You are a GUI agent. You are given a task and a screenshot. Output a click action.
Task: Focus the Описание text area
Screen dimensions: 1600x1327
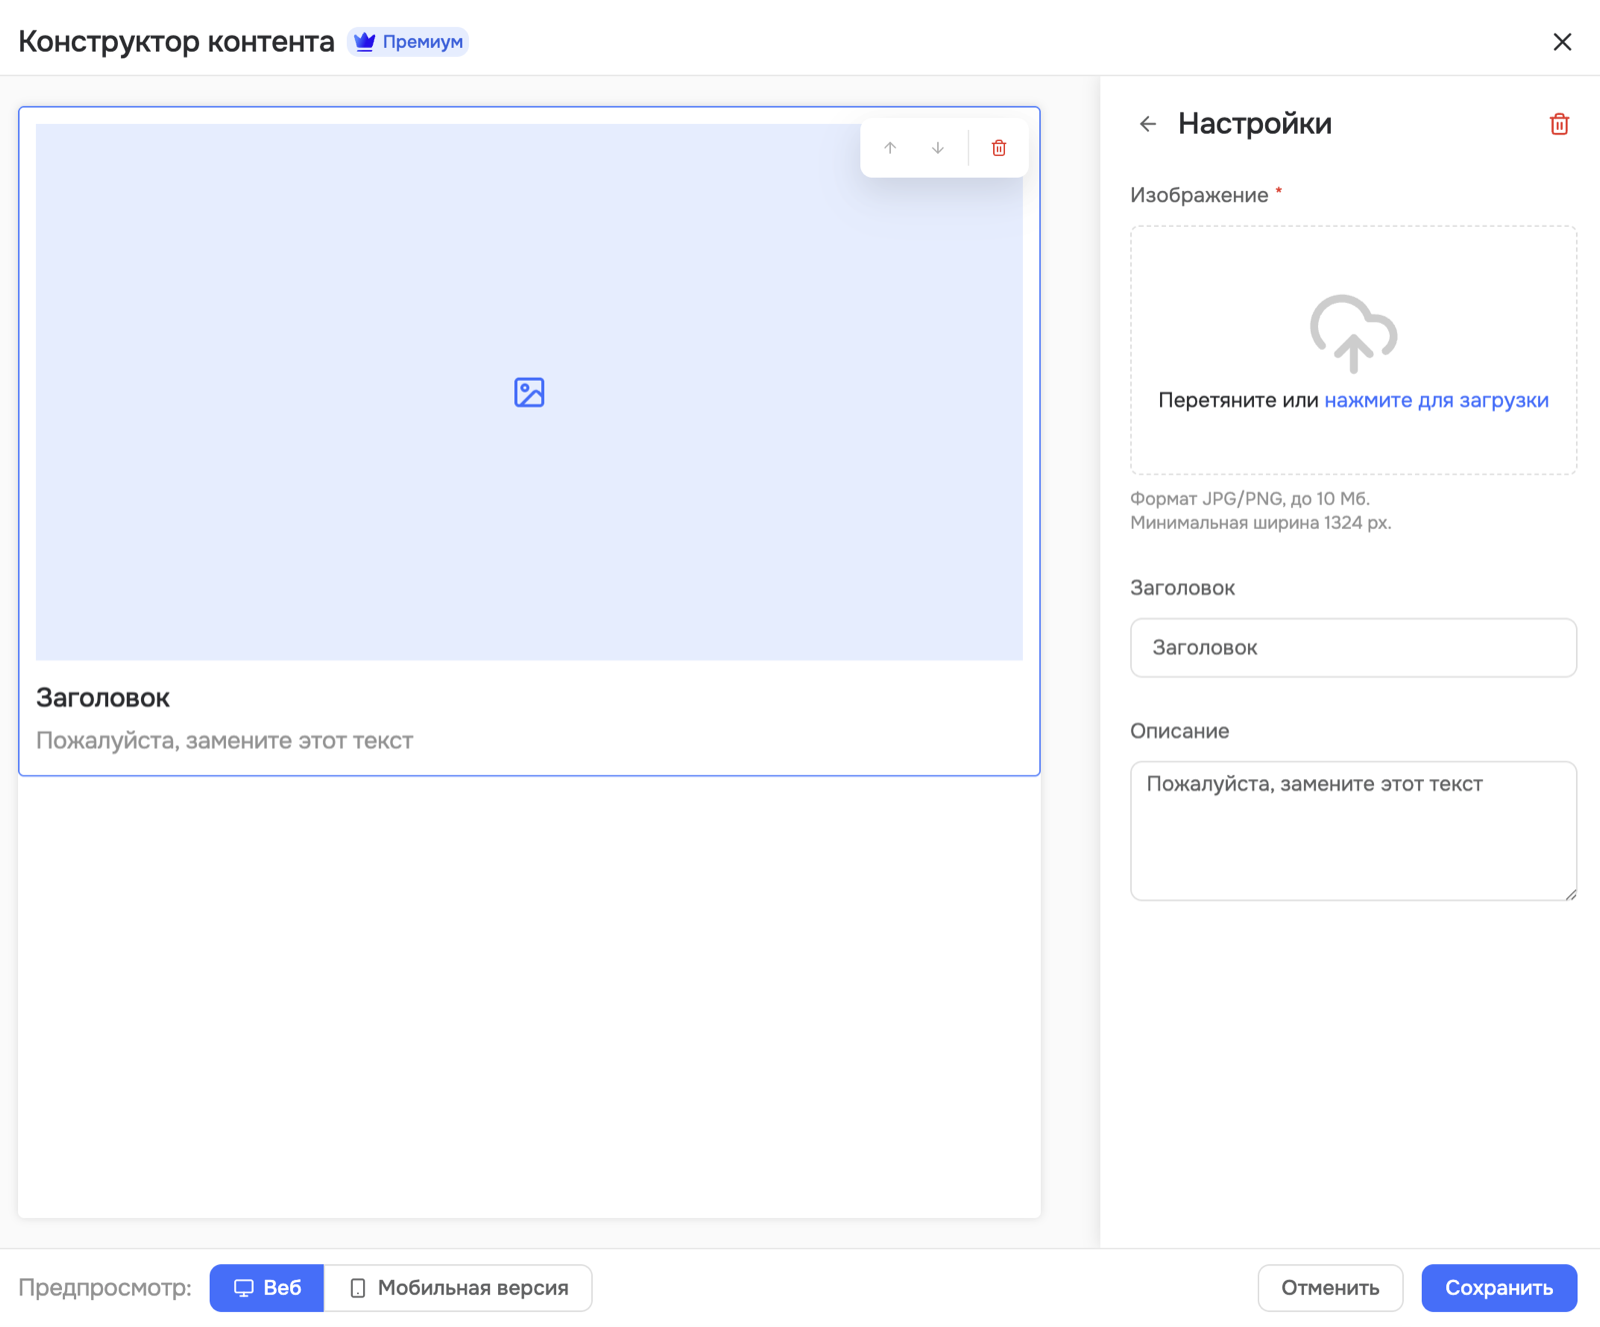[x=1353, y=831]
